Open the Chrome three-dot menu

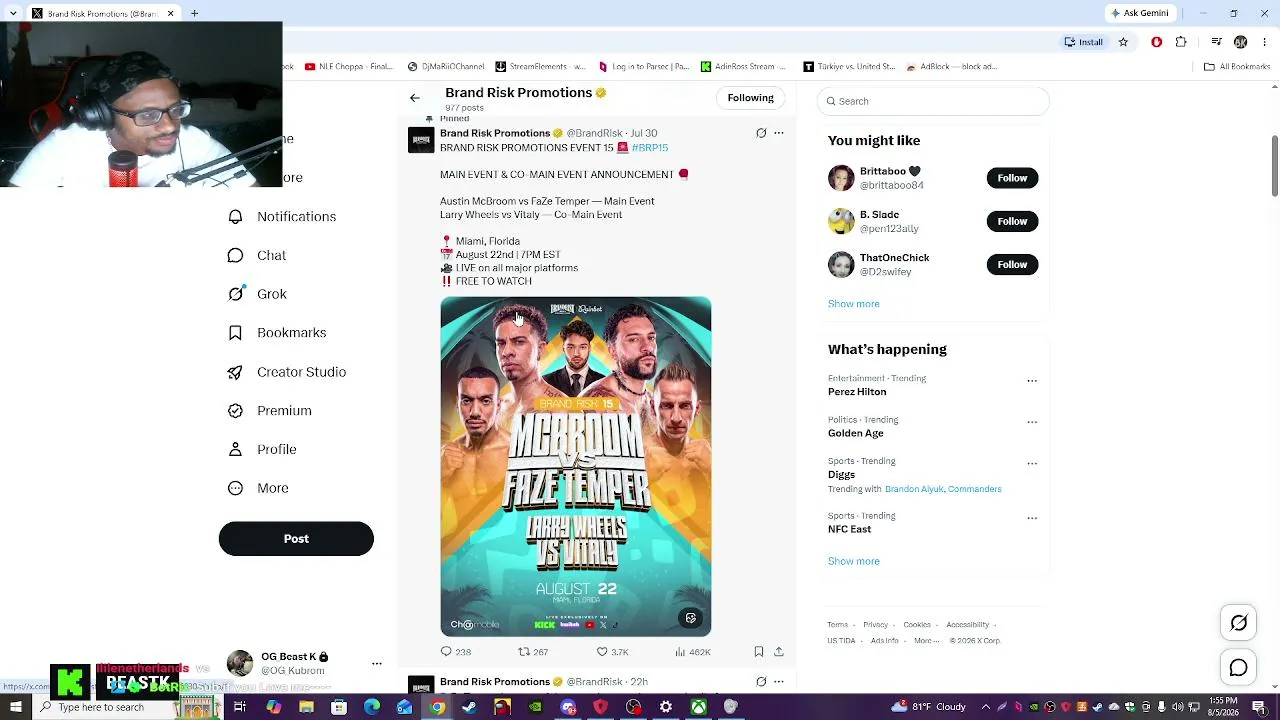pos(1265,42)
